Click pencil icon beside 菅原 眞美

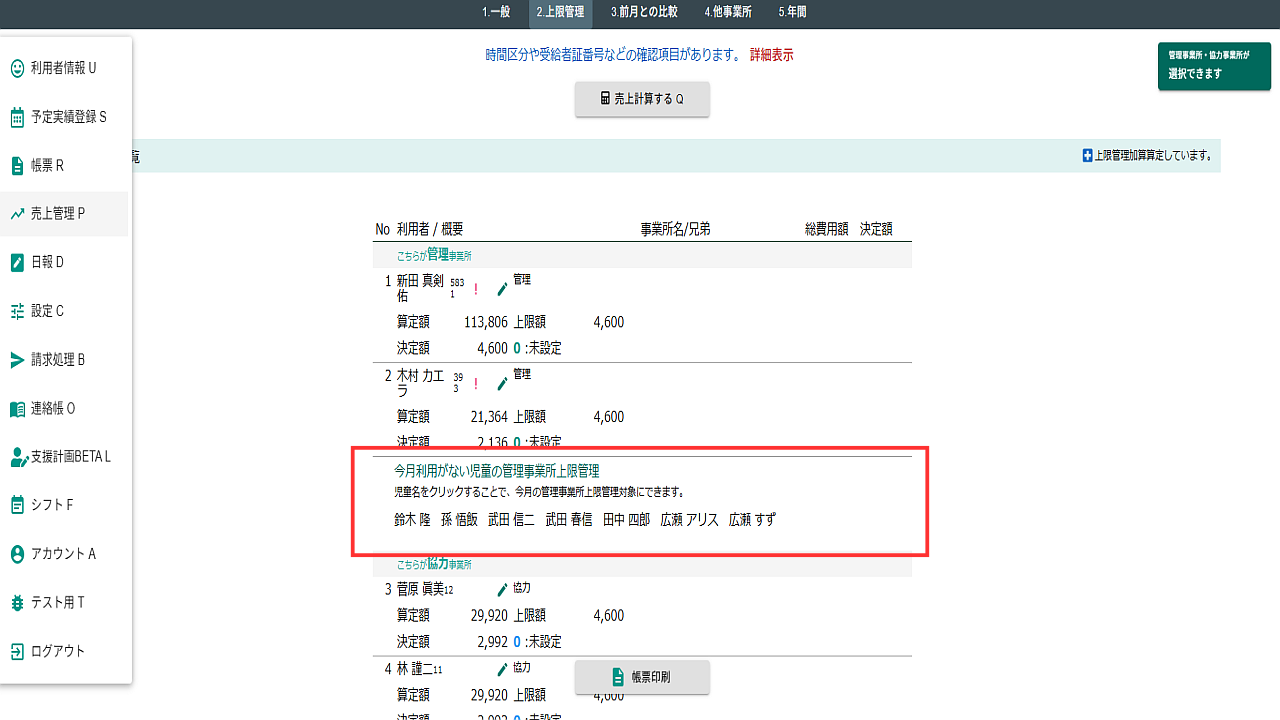point(503,590)
